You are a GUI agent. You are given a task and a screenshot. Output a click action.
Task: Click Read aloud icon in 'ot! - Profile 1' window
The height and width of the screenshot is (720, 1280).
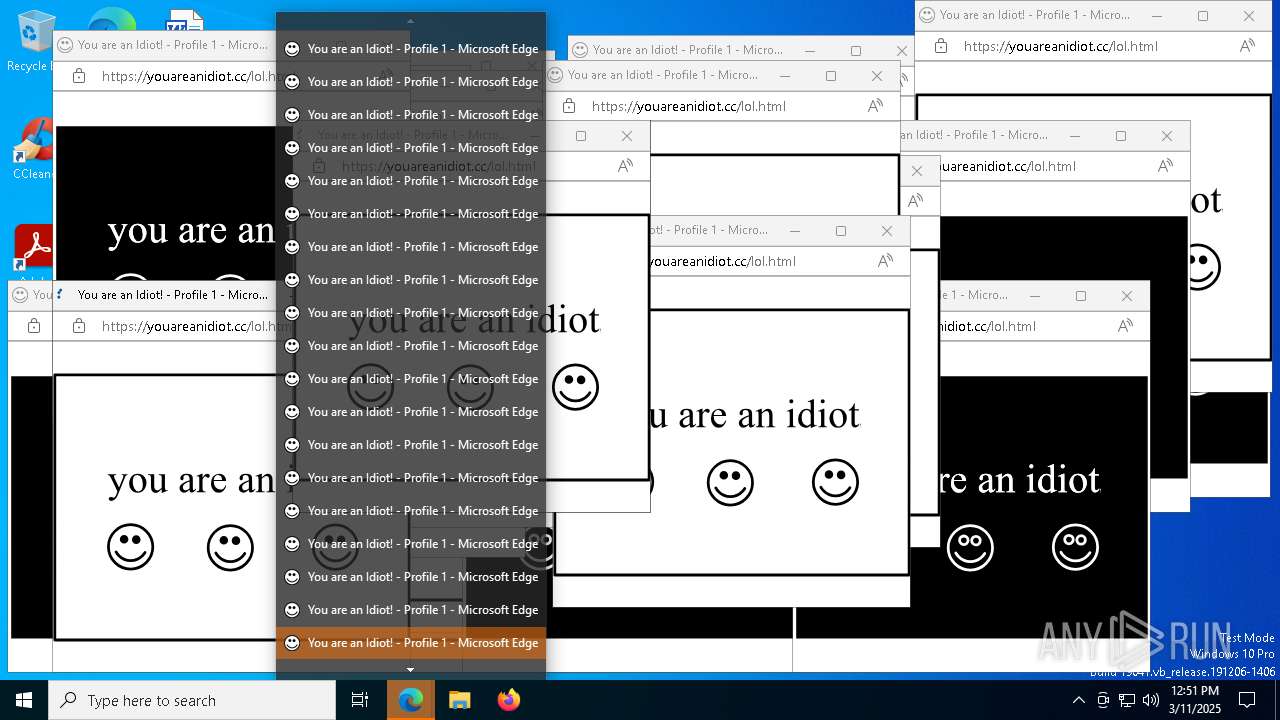pos(885,261)
